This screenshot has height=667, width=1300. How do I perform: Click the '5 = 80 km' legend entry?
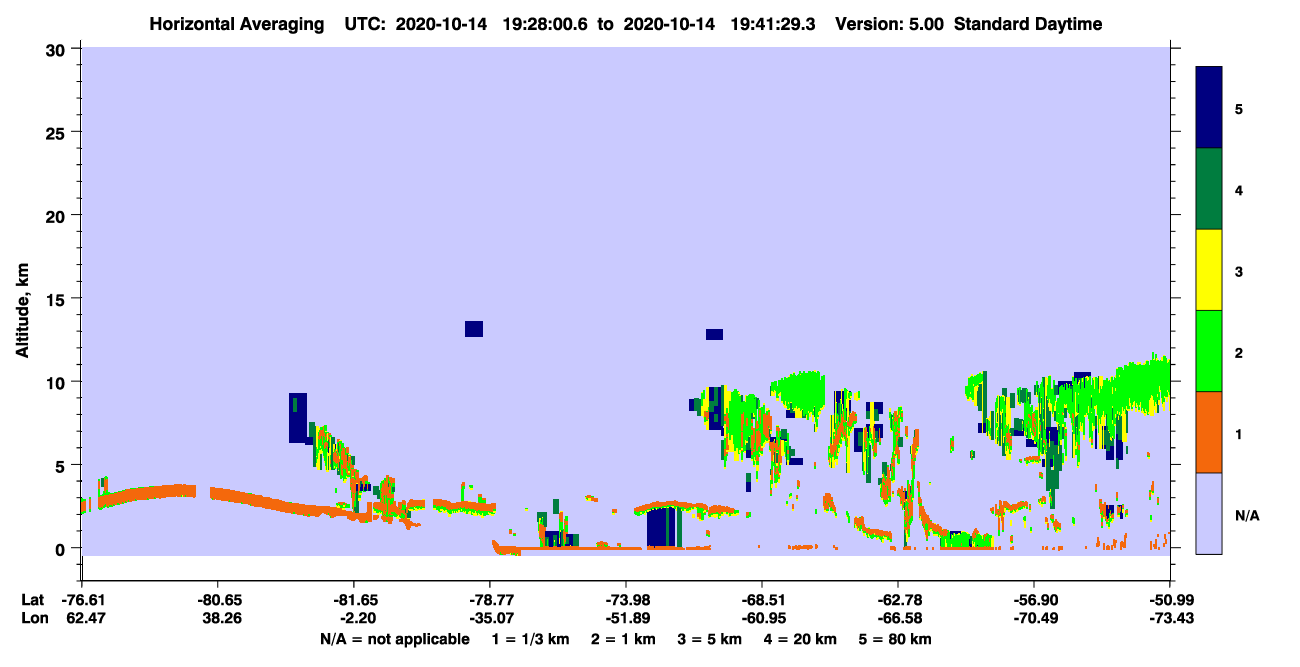(895, 639)
